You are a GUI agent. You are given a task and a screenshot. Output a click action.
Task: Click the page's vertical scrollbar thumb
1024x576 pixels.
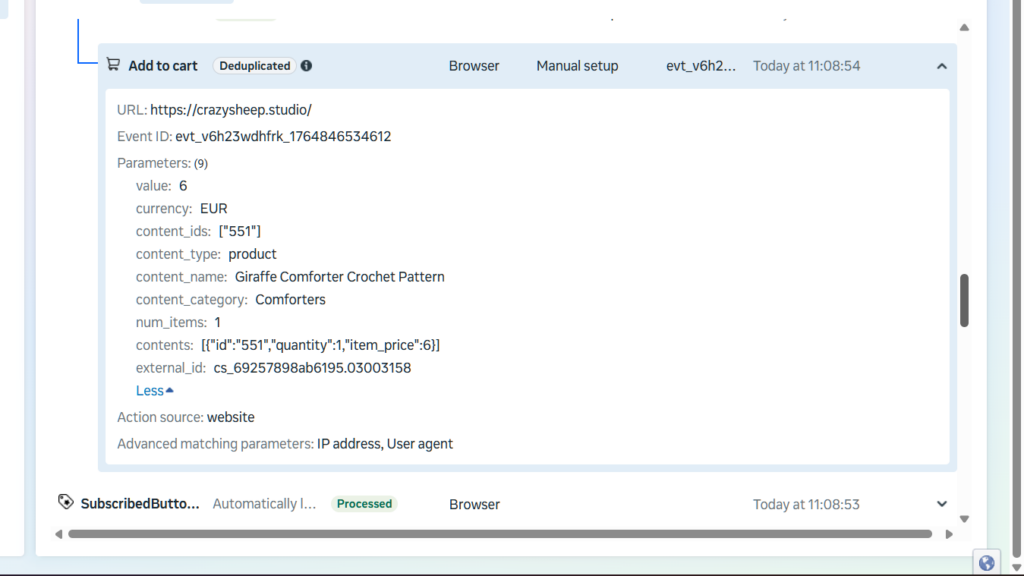(x=964, y=300)
